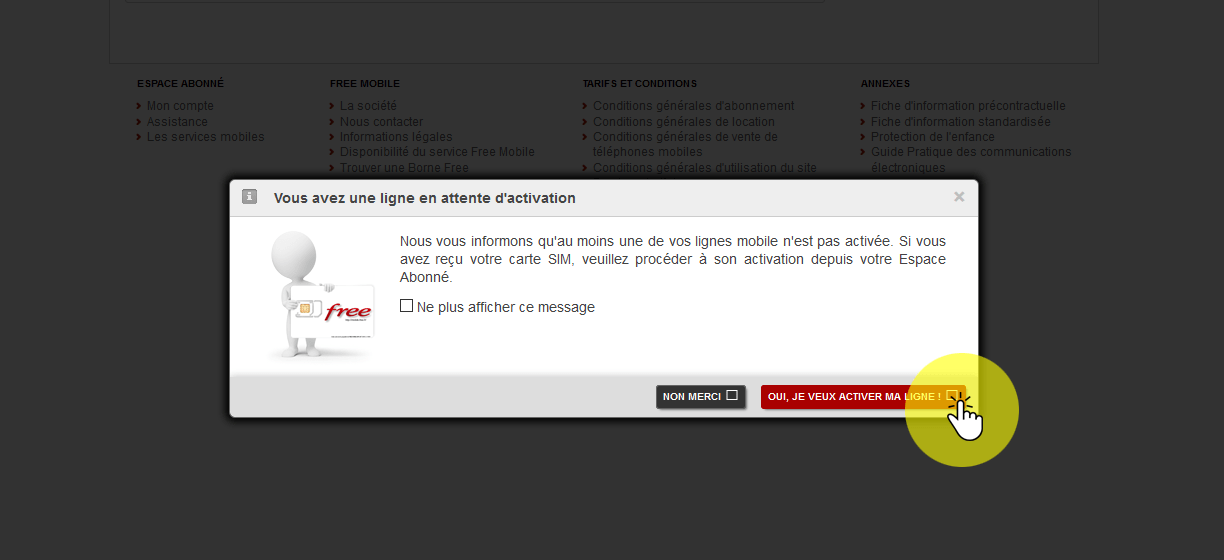Open 'Les services mobiles' link
Image resolution: width=1224 pixels, height=560 pixels.
[x=205, y=137]
